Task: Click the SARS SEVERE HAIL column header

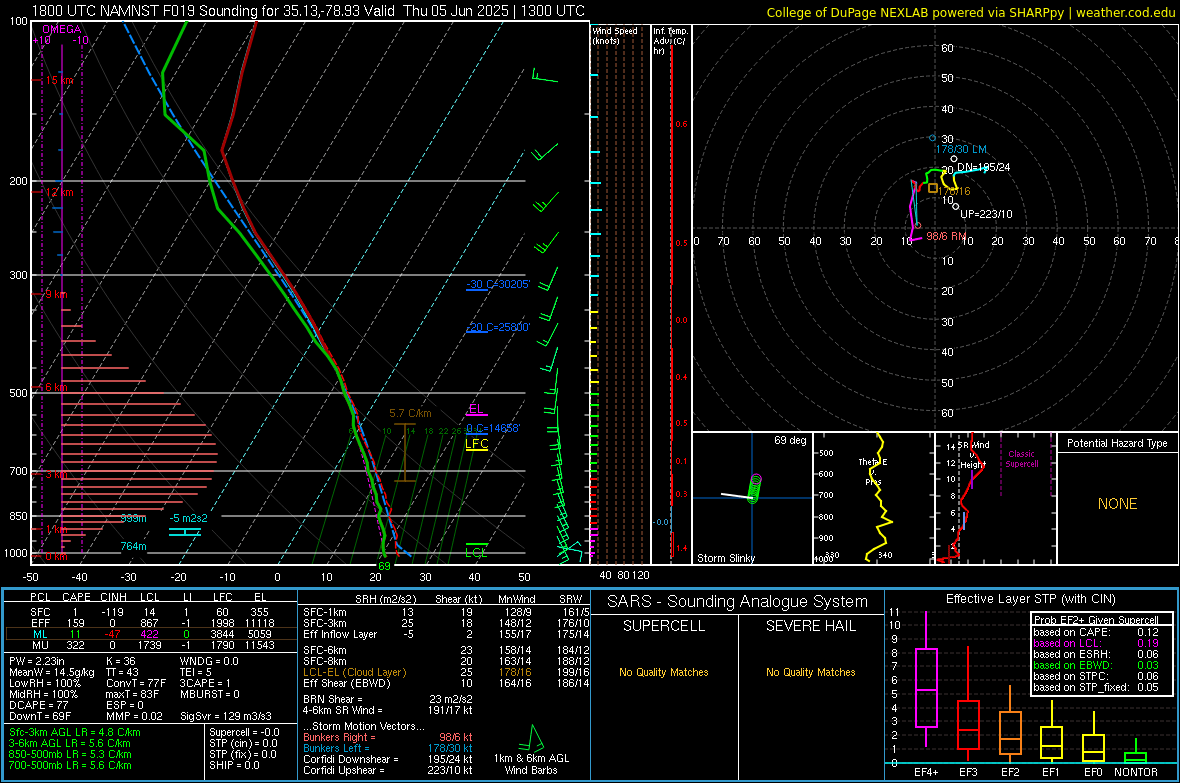Action: (810, 626)
